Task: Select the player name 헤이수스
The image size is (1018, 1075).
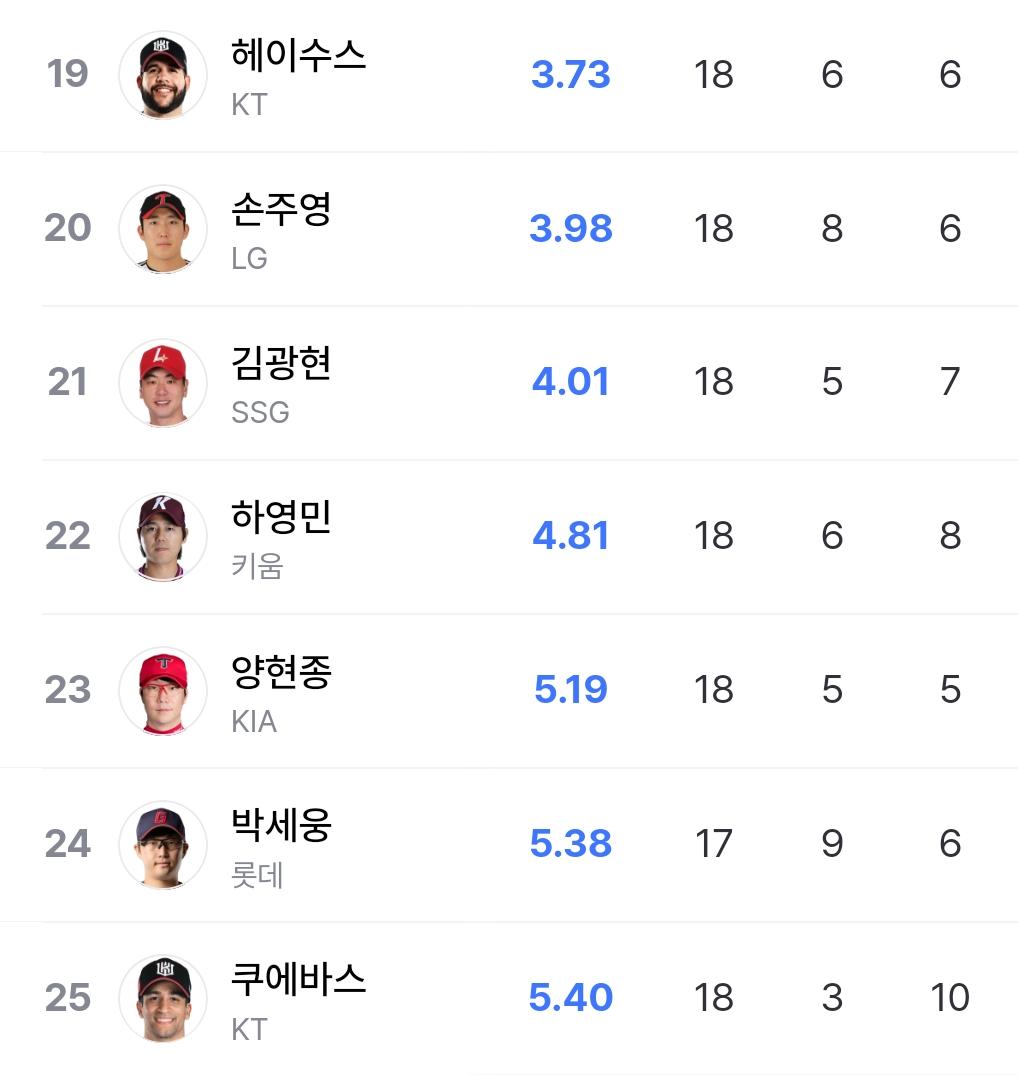Action: coord(298,55)
